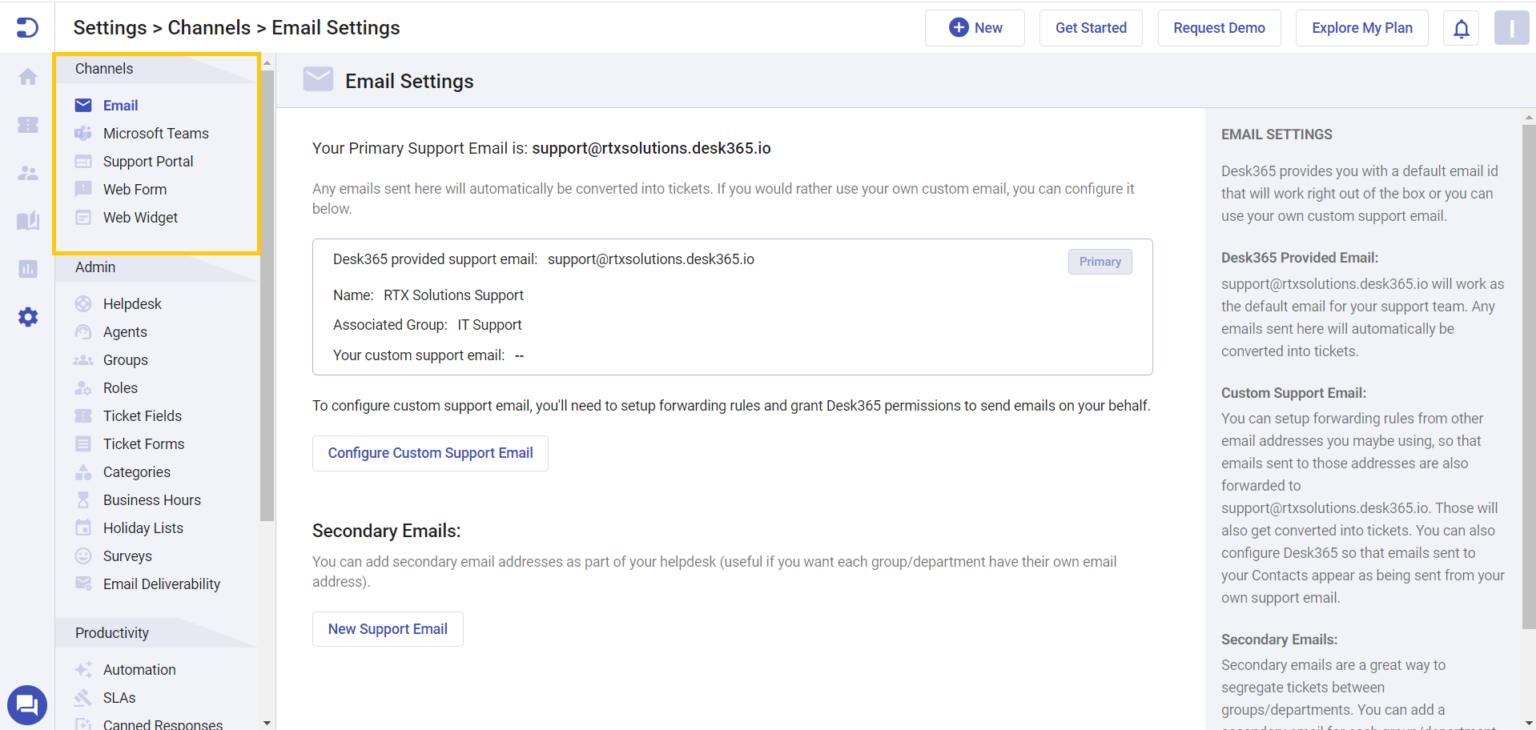
Task: Add a New Support Email
Action: [388, 629]
